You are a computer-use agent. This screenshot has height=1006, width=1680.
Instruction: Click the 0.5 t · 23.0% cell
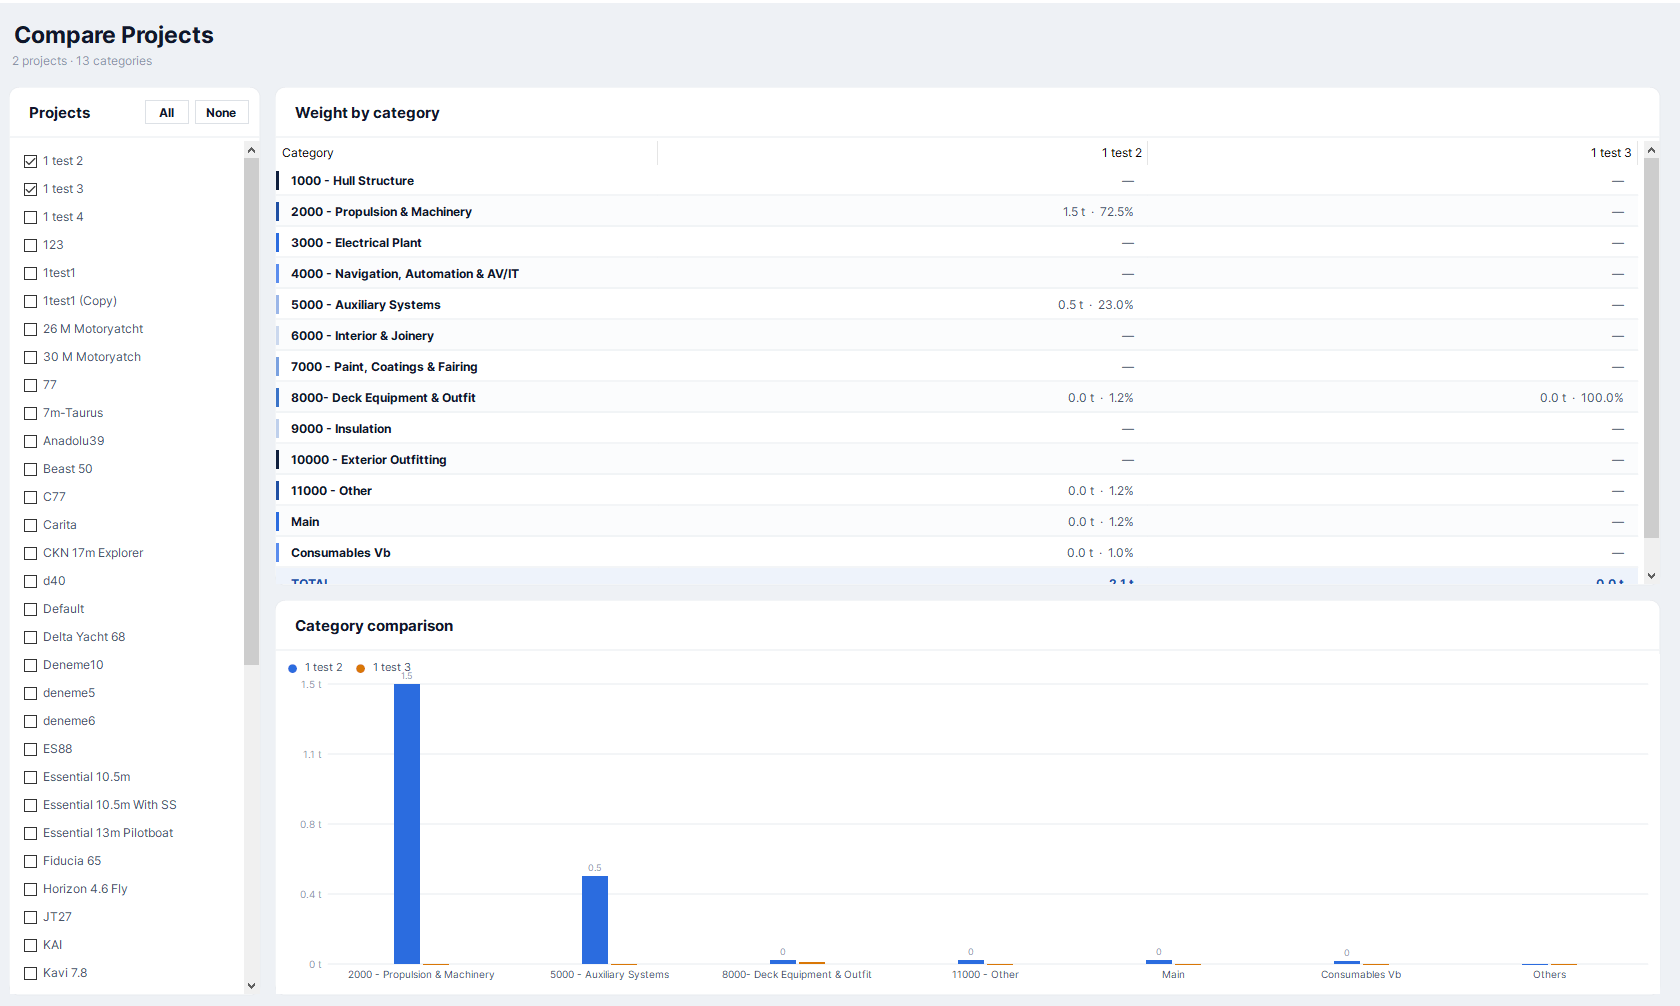1096,305
